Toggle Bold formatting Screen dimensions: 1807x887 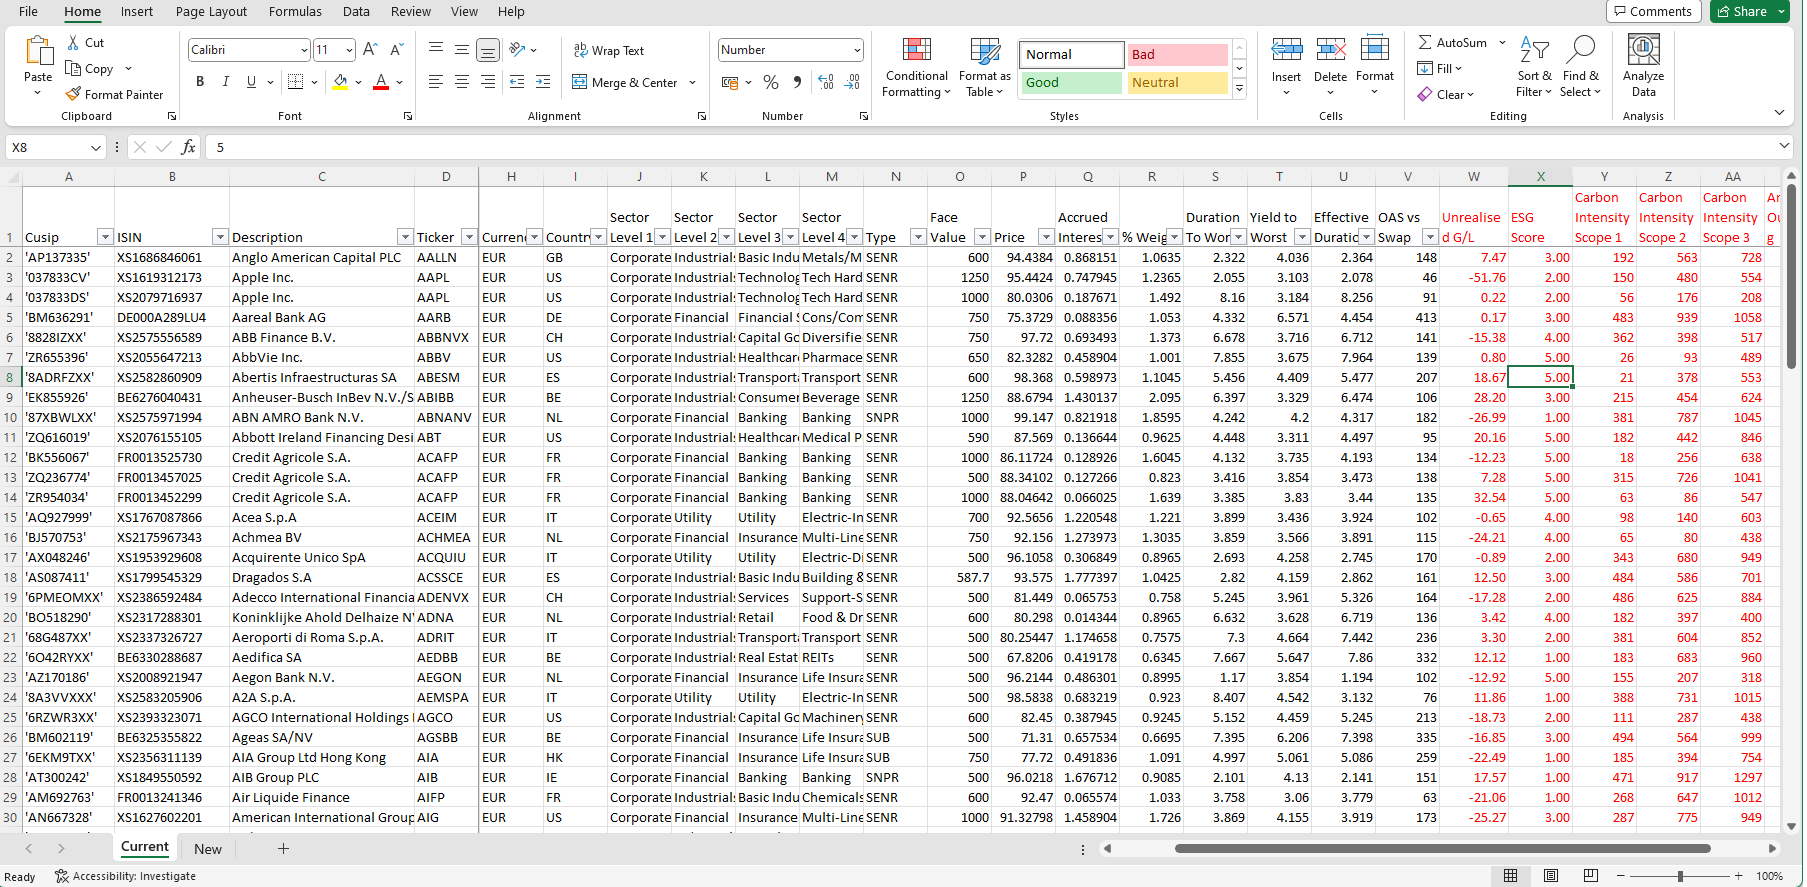pos(200,82)
